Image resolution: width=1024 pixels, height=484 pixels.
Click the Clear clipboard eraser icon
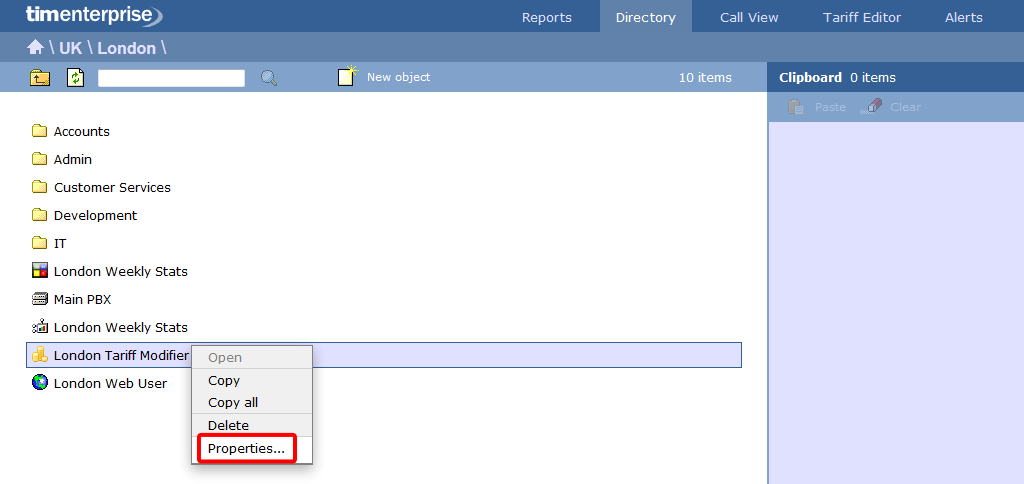click(x=871, y=107)
